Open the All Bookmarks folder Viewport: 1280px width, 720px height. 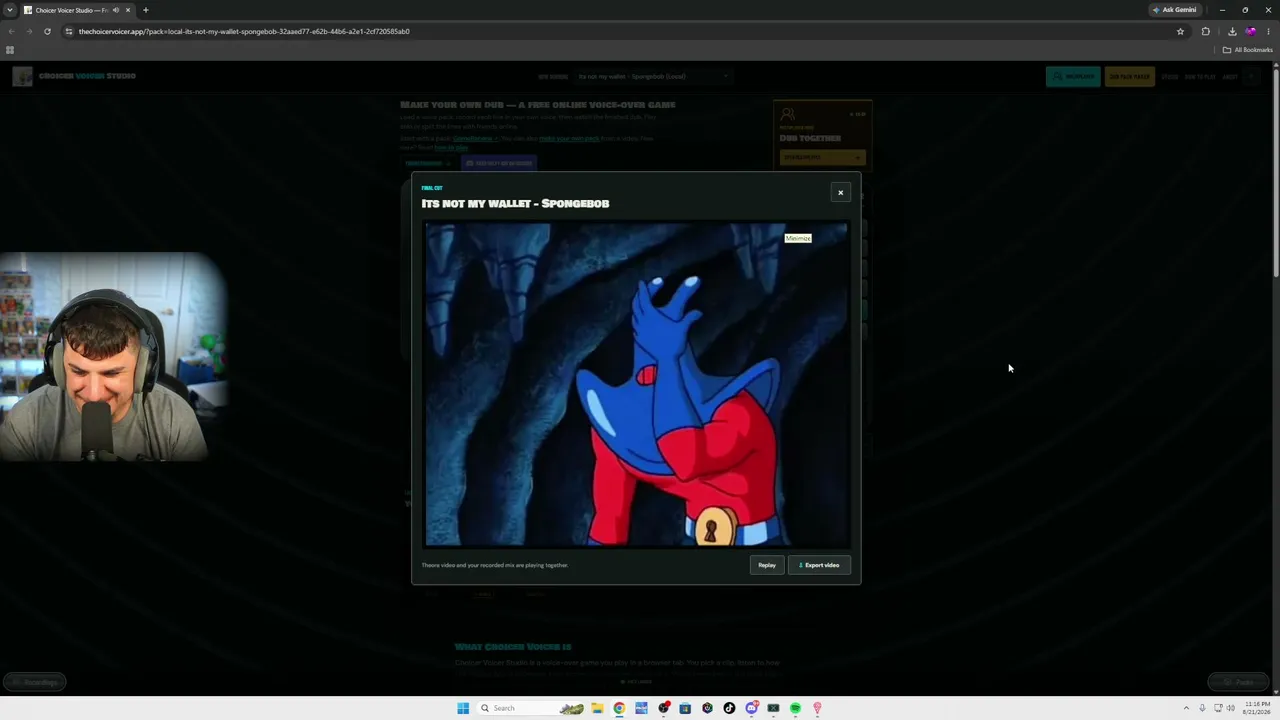tap(1248, 50)
